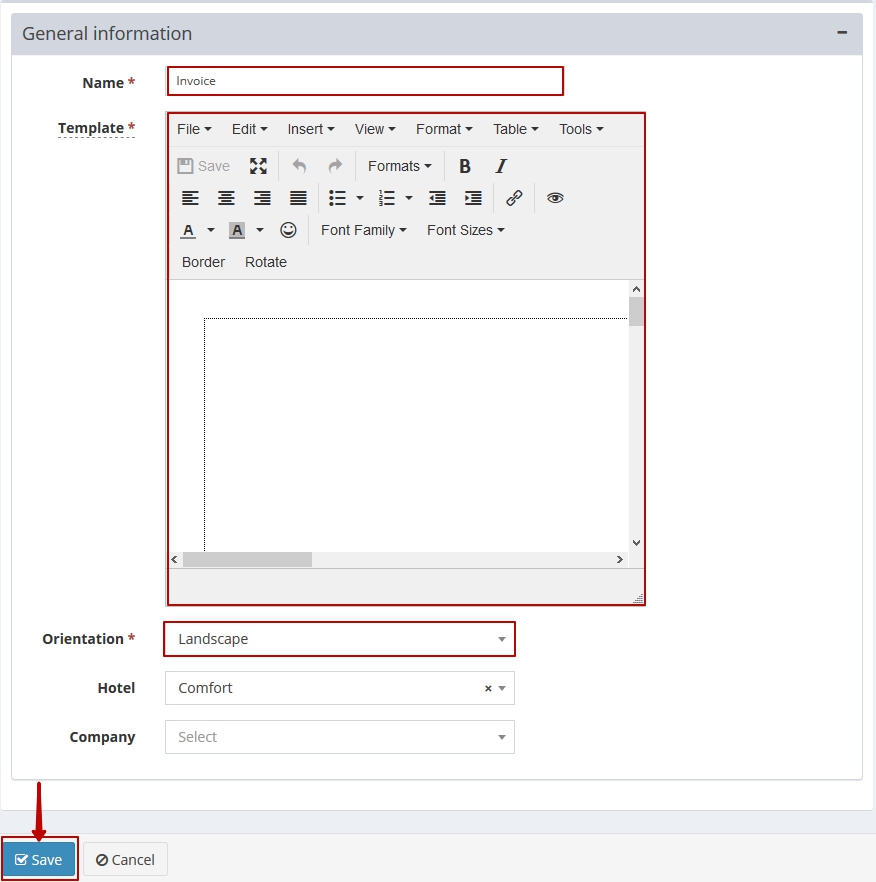Click the Name input field
The height and width of the screenshot is (882, 876).
(365, 81)
